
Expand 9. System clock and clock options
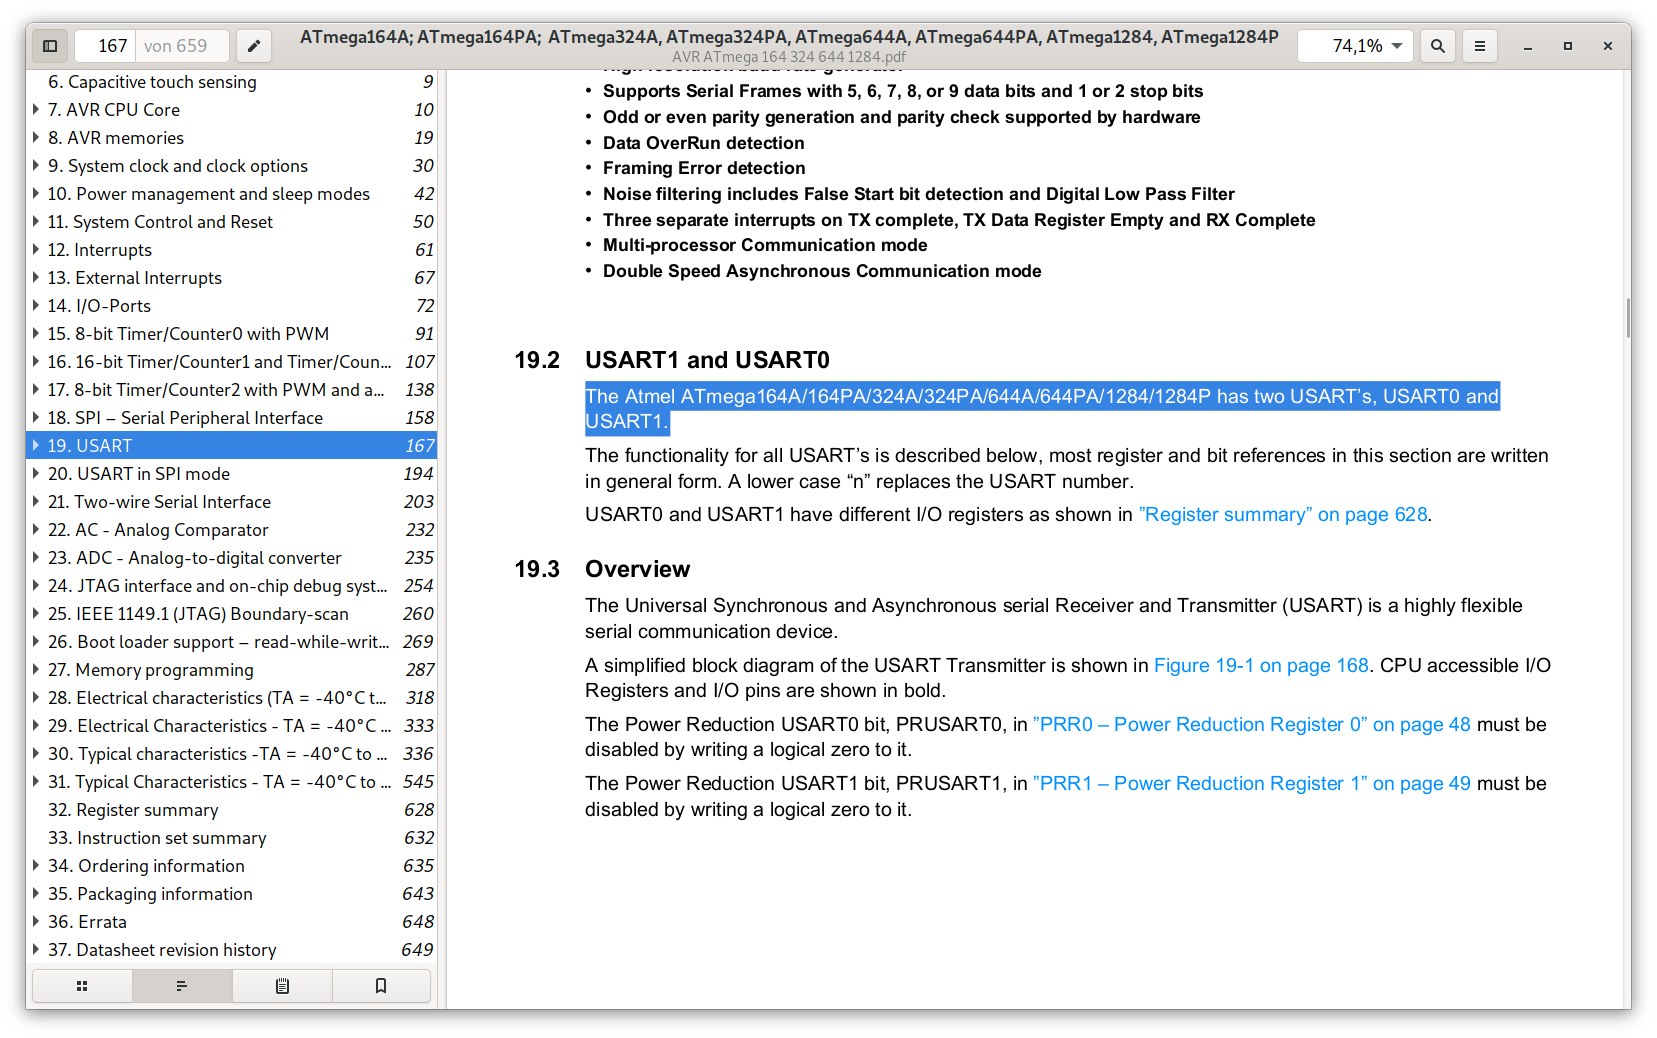point(37,166)
